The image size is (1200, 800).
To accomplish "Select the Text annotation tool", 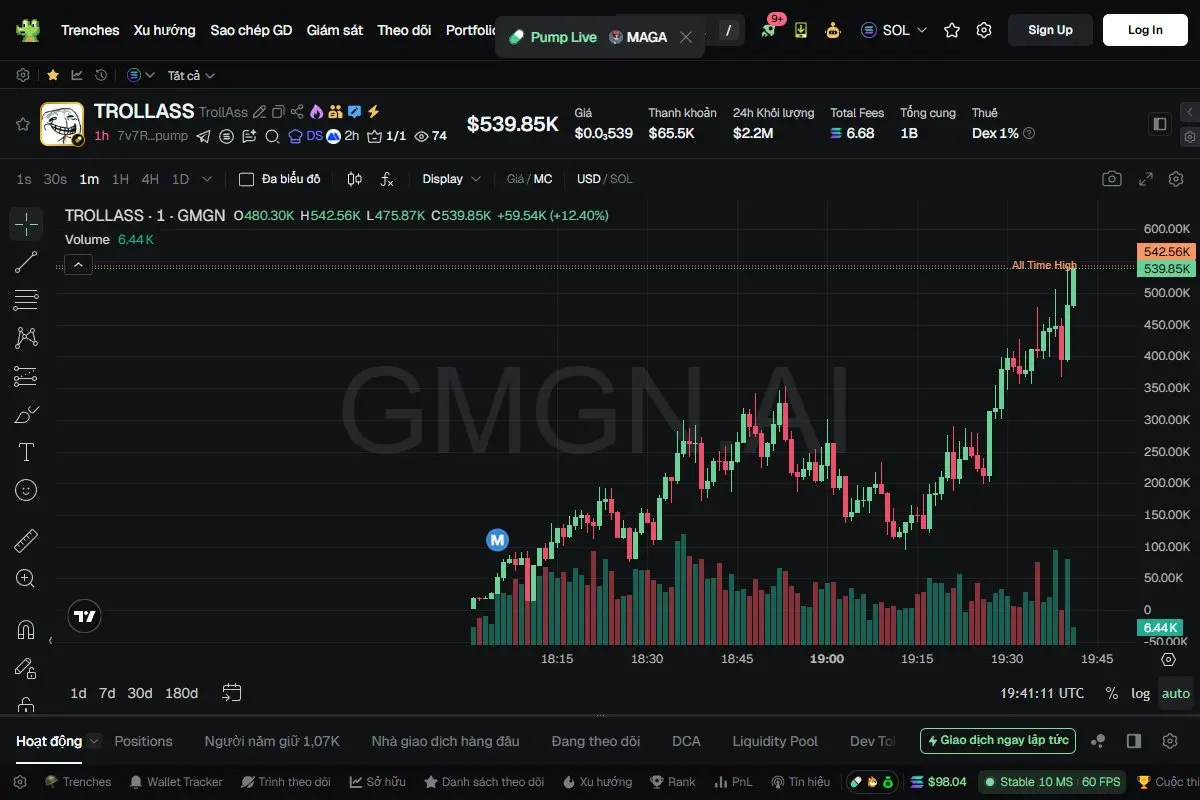I will pyautogui.click(x=26, y=452).
